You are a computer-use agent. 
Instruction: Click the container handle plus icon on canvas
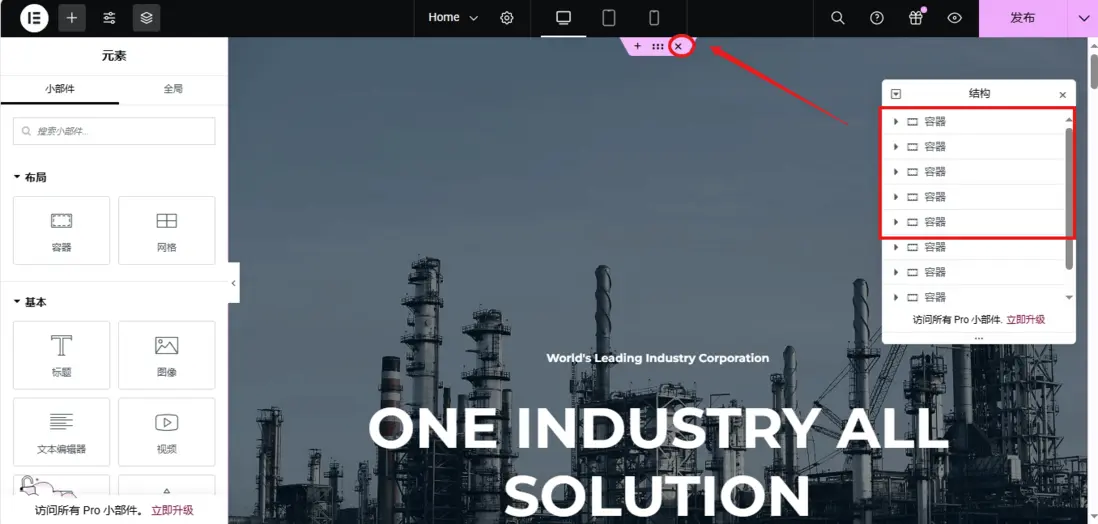point(637,46)
